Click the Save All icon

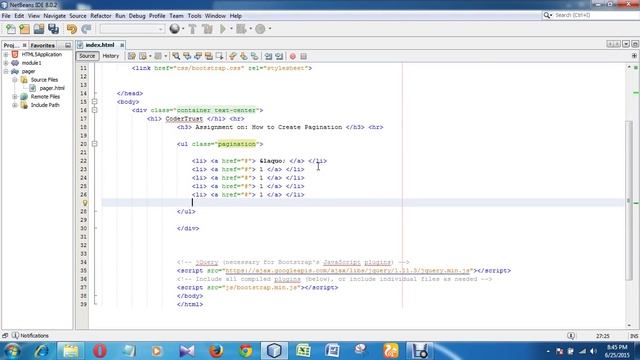(x=53, y=29)
